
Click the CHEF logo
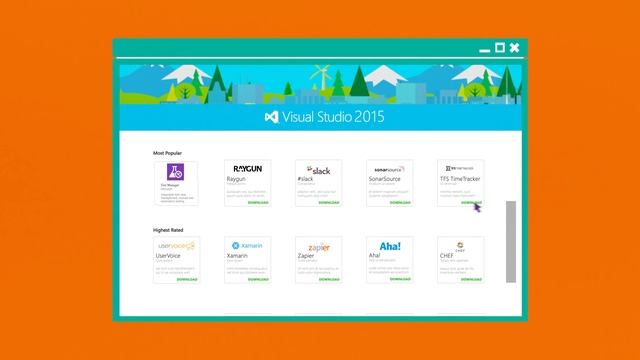click(460, 246)
